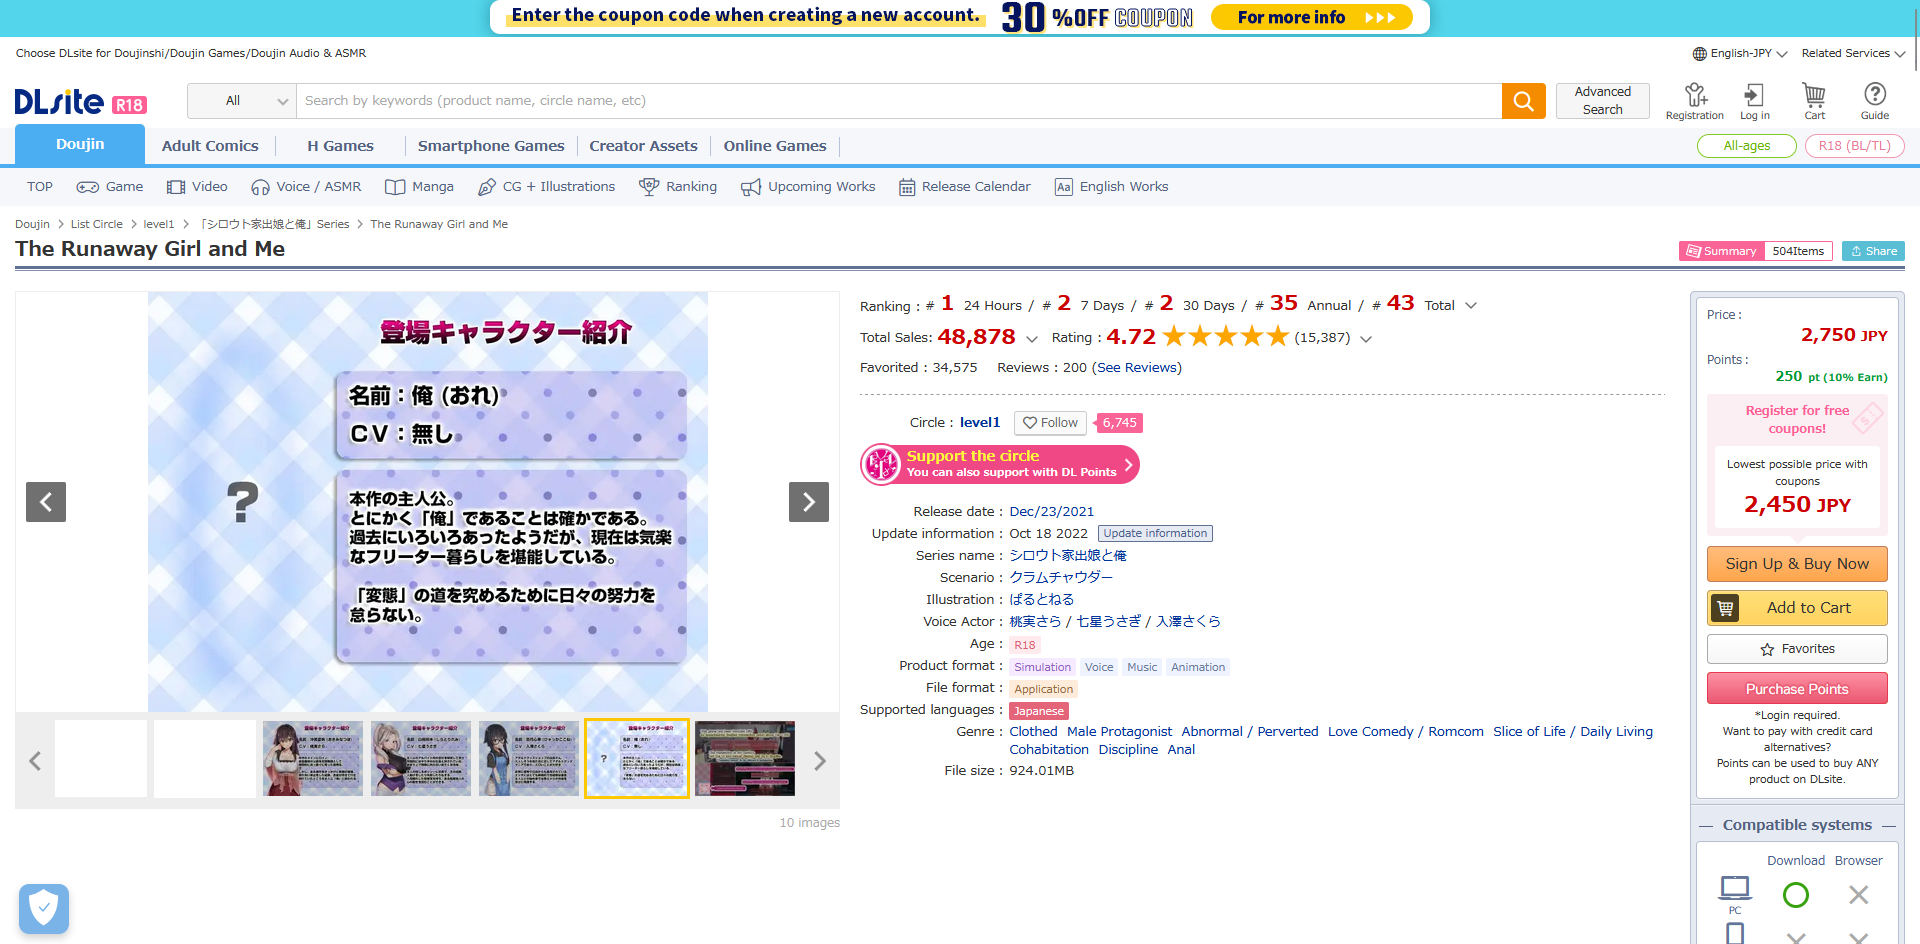Show previous image in main viewer
The image size is (1920, 944).
point(46,502)
